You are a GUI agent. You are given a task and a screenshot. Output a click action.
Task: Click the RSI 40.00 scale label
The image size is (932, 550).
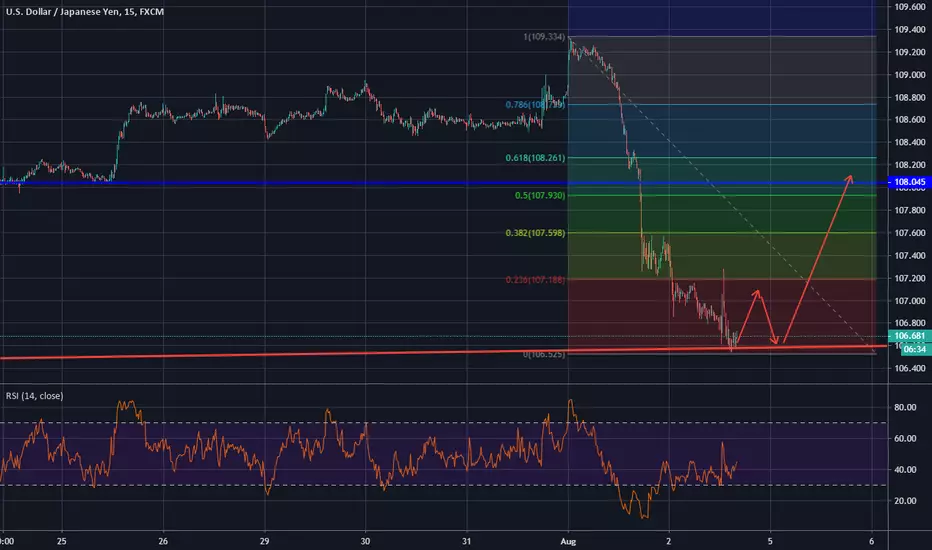[x=905, y=470]
